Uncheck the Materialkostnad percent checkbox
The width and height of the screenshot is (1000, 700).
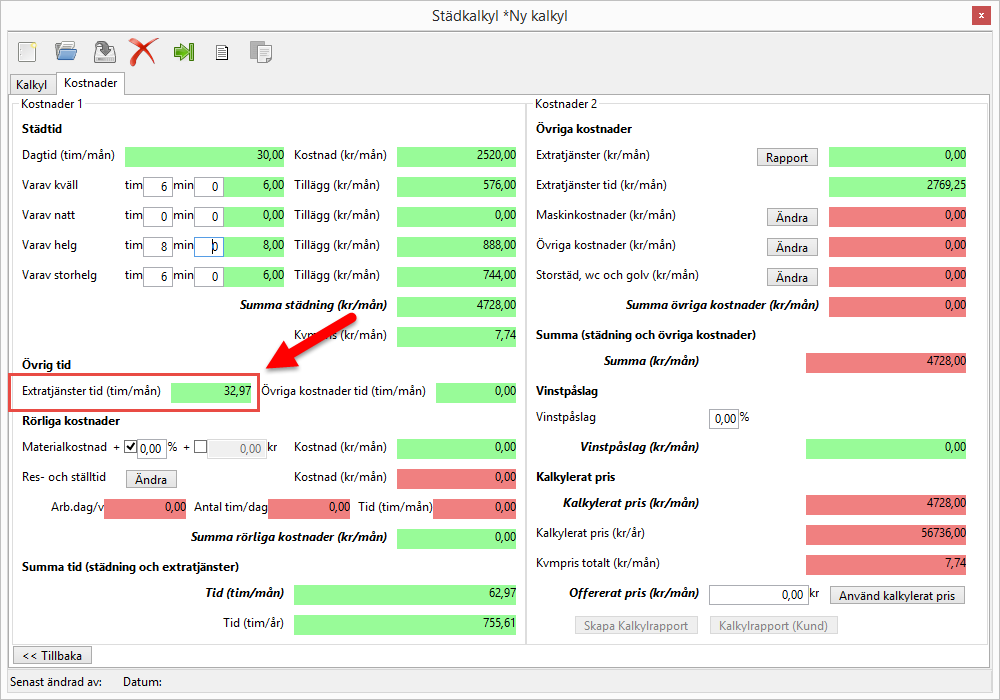pos(130,448)
